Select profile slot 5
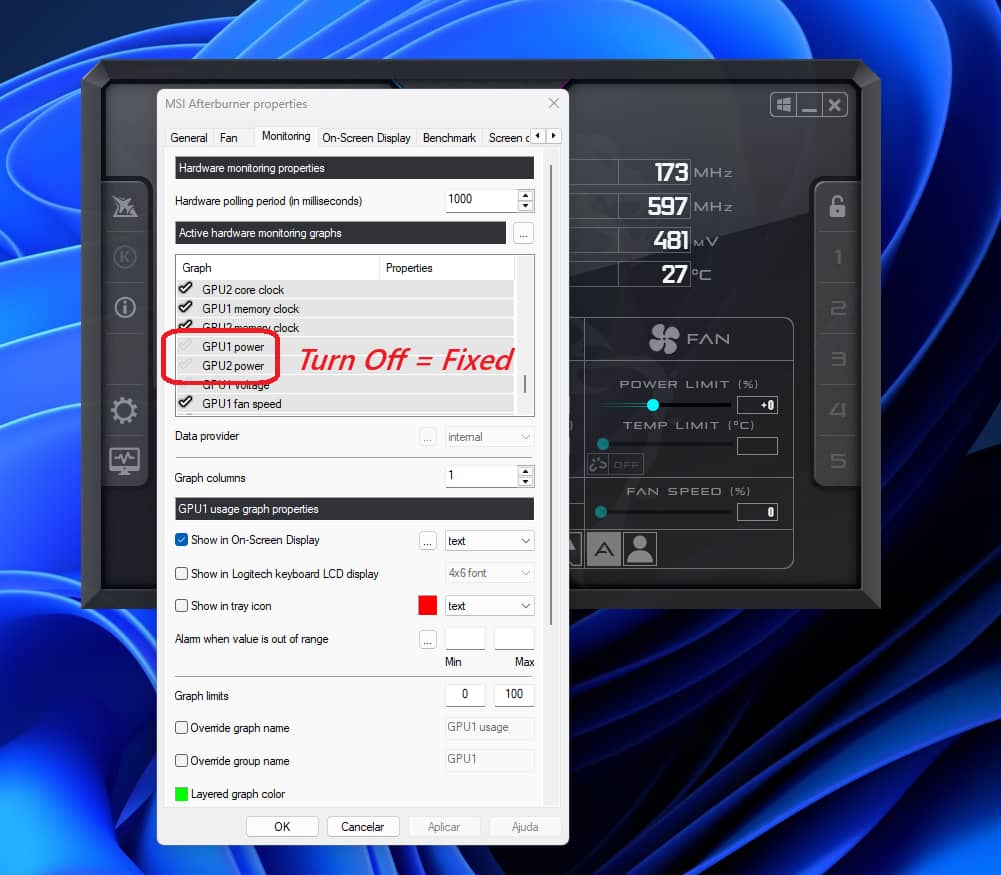The image size is (1001, 875). click(x=838, y=461)
